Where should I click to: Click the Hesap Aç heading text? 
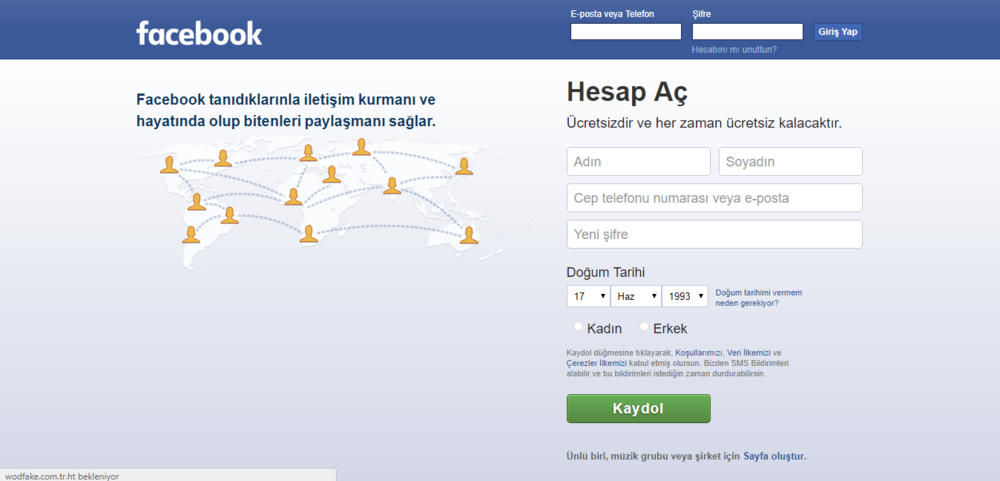click(628, 94)
